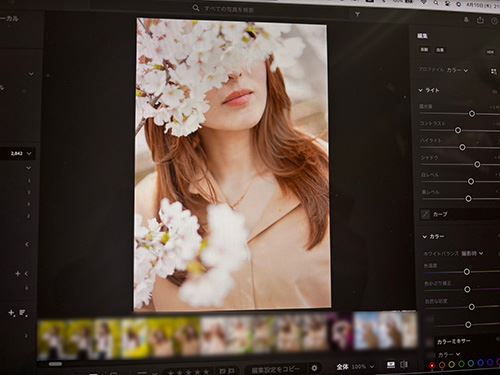
Task: Select the blue channel in Color Mixer
Action: click(x=481, y=362)
